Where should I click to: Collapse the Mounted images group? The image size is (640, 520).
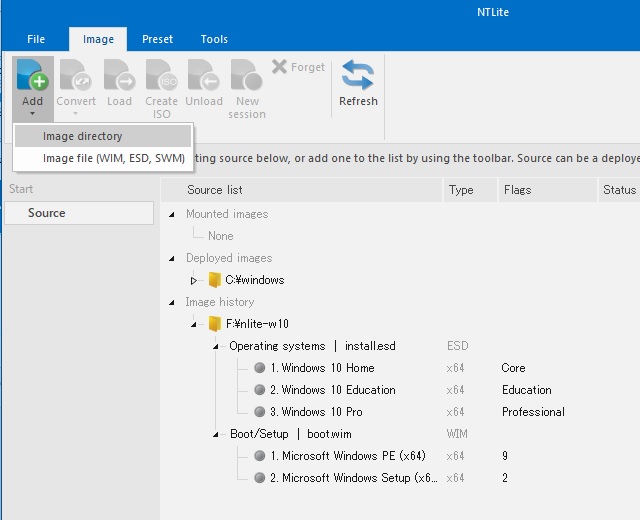172,214
